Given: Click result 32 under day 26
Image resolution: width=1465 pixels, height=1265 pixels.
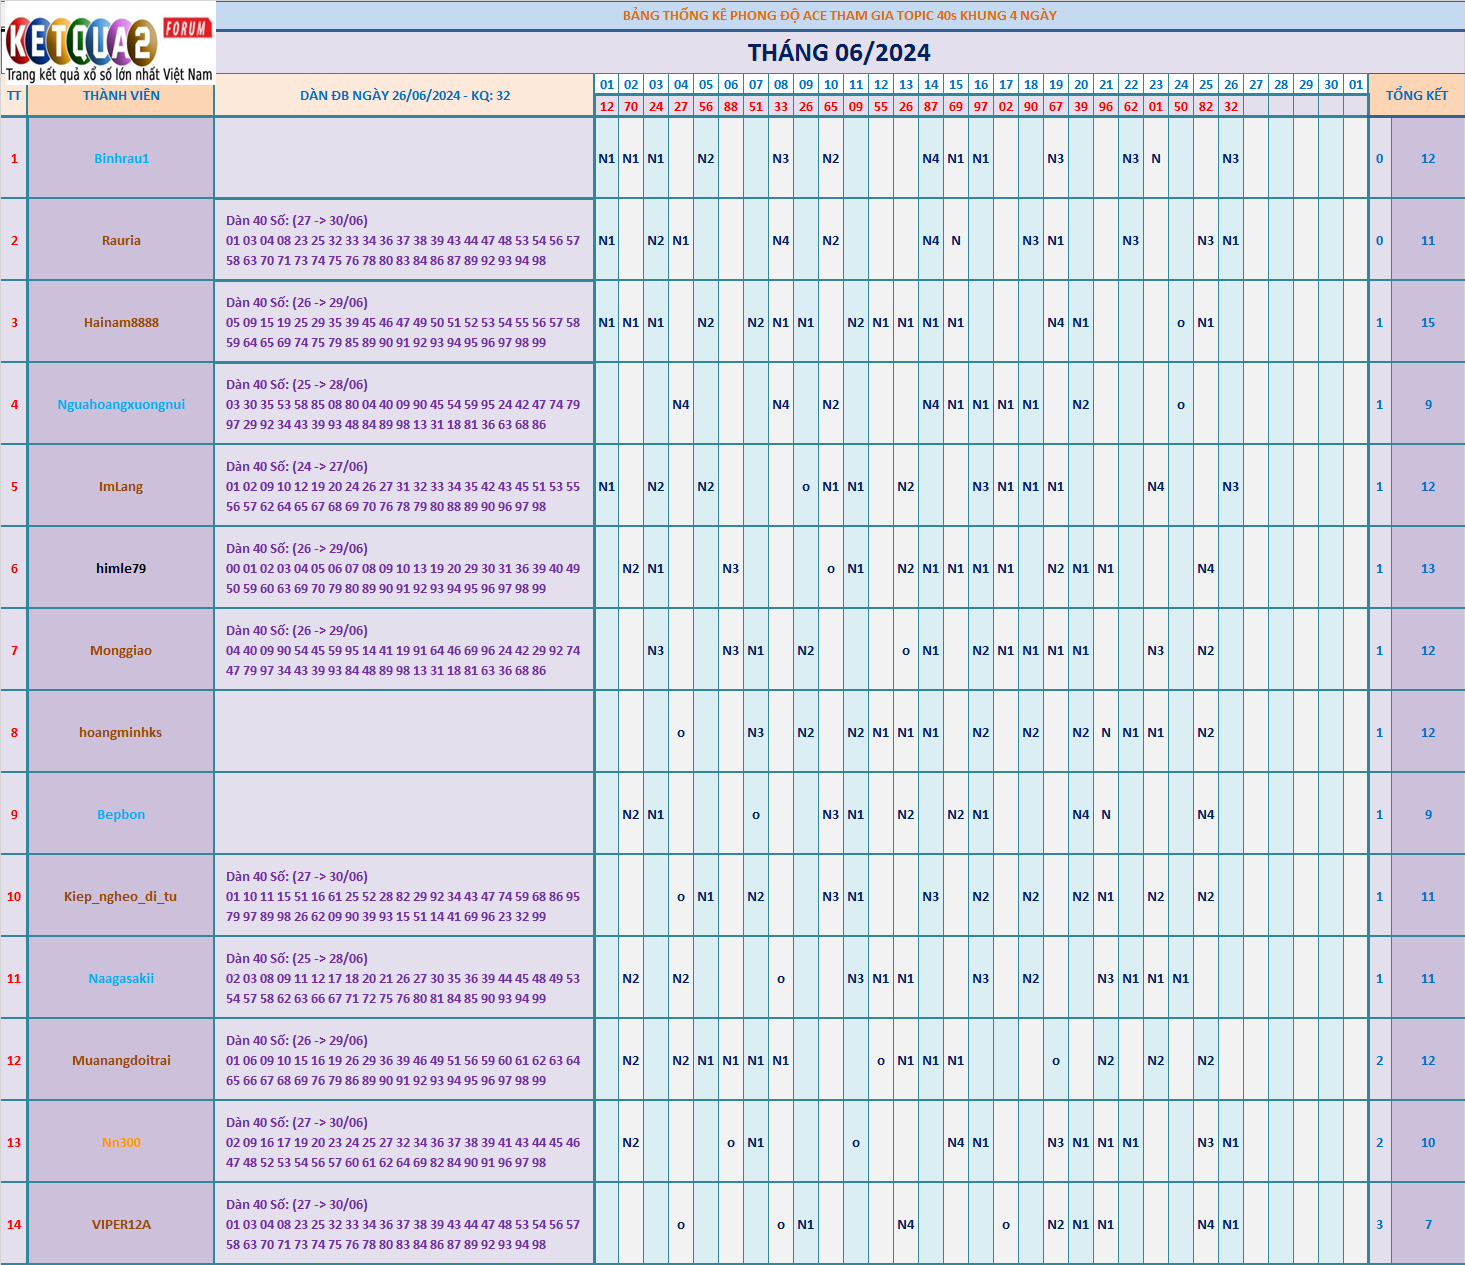Looking at the screenshot, I should (1231, 106).
